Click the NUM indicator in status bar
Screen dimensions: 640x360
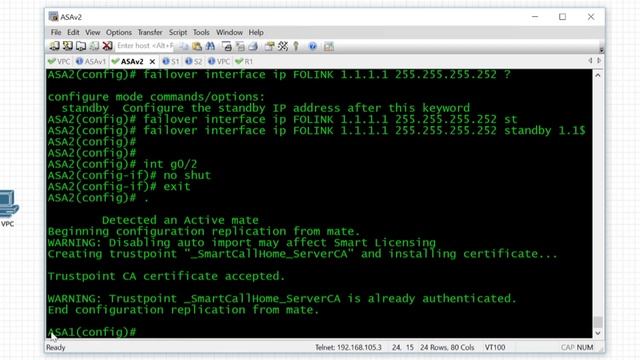tap(585, 348)
